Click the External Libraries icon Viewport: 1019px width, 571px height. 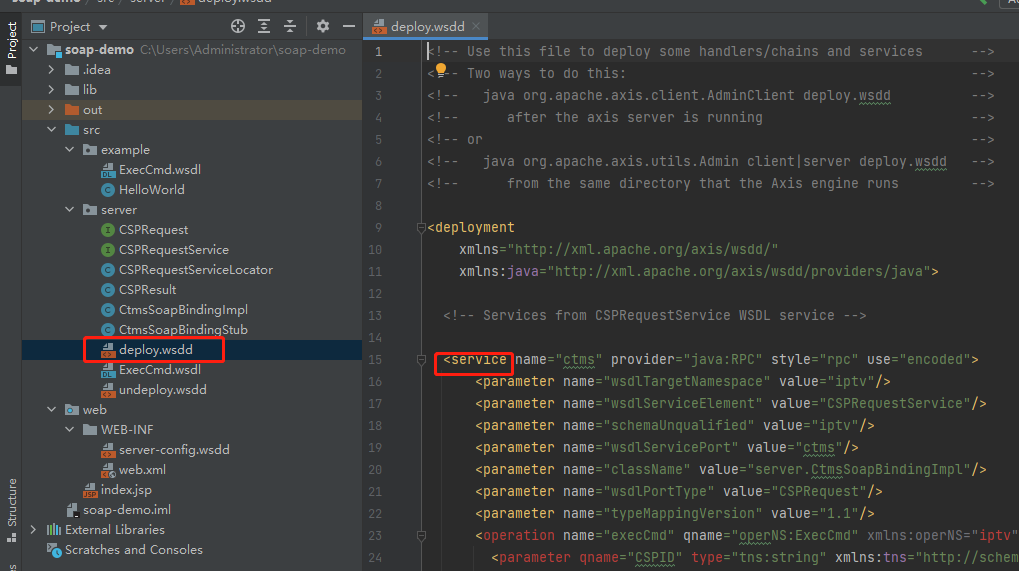[54, 529]
